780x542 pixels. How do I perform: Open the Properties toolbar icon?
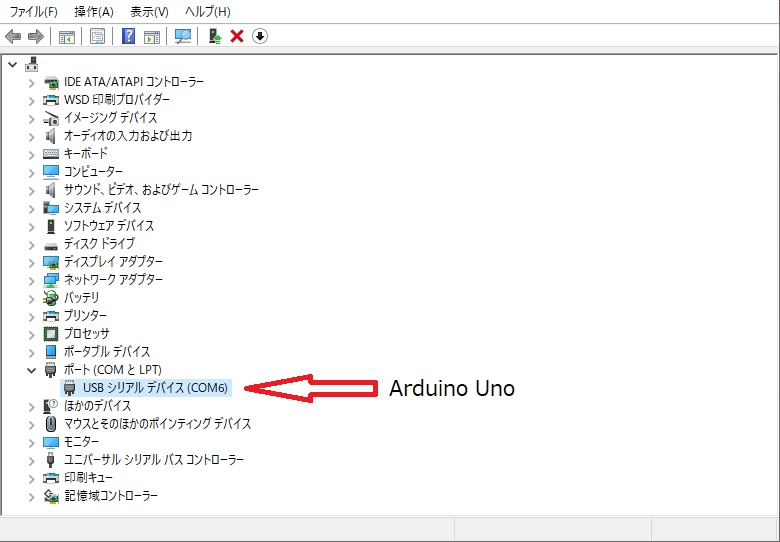98,36
